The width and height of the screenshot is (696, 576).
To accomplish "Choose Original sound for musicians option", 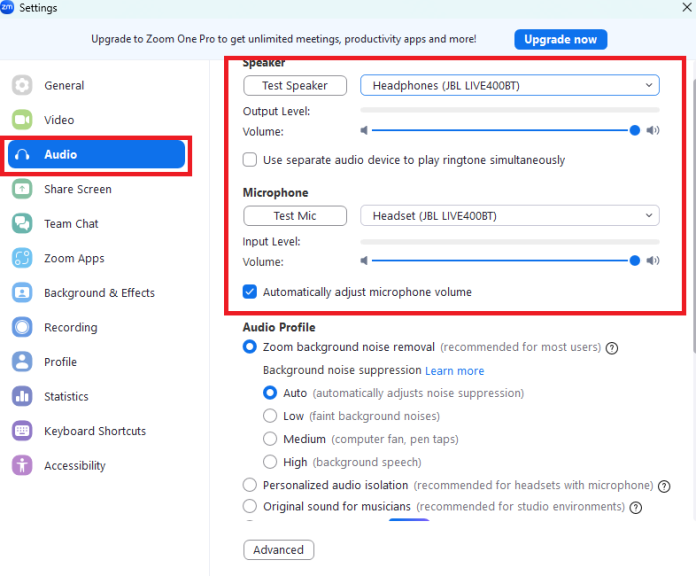I will [x=250, y=507].
